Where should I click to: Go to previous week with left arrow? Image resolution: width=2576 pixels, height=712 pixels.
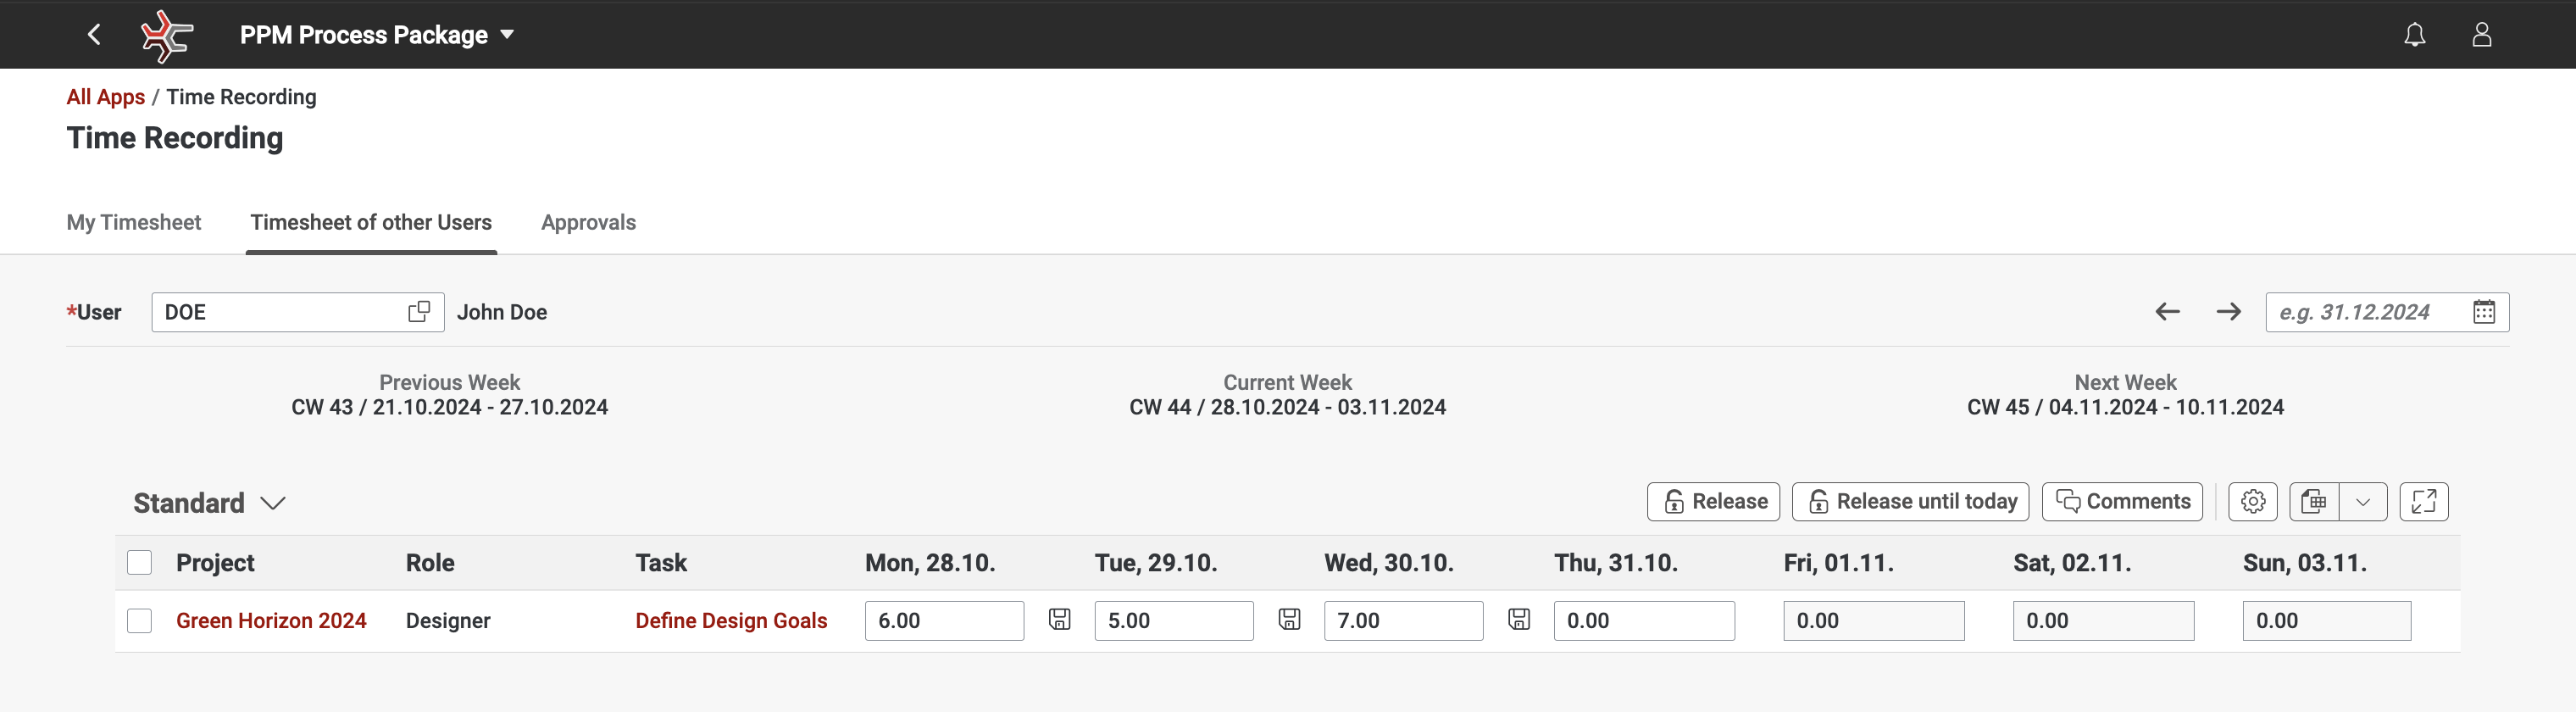(x=2167, y=312)
